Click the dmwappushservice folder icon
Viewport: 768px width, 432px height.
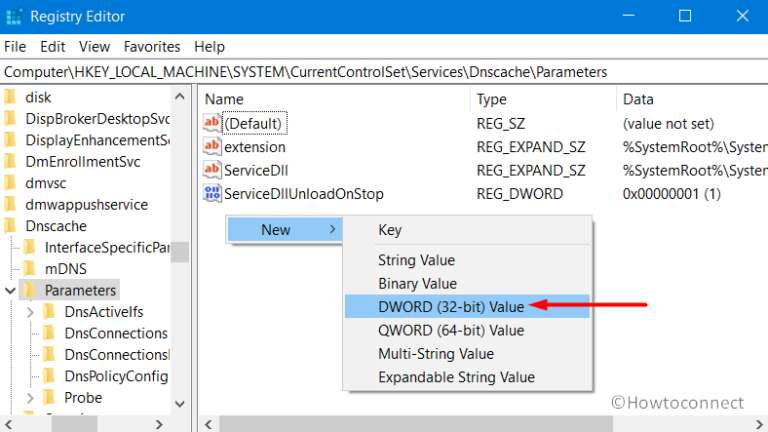pyautogui.click(x=10, y=204)
